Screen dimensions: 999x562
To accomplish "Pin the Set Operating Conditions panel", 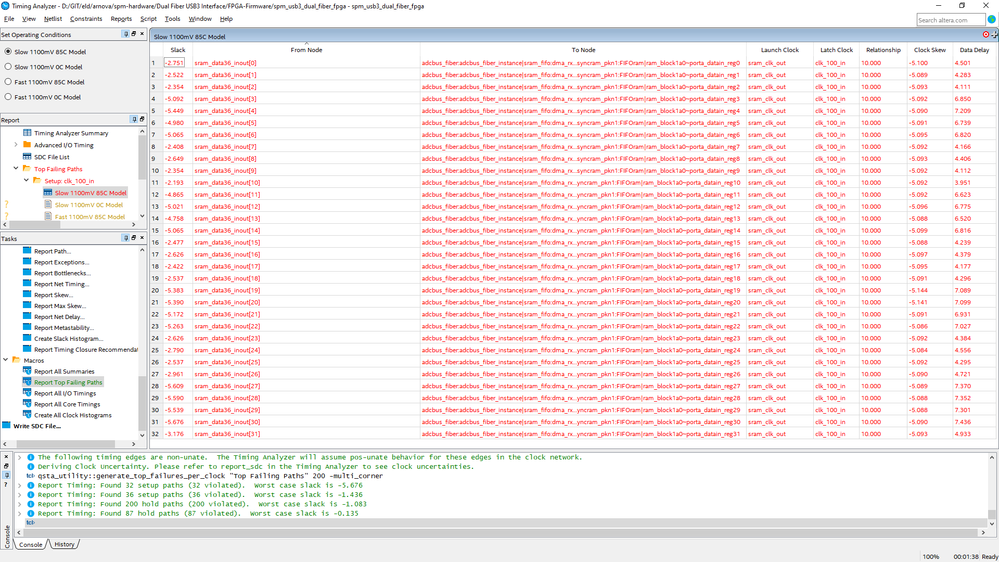I will 126,34.
